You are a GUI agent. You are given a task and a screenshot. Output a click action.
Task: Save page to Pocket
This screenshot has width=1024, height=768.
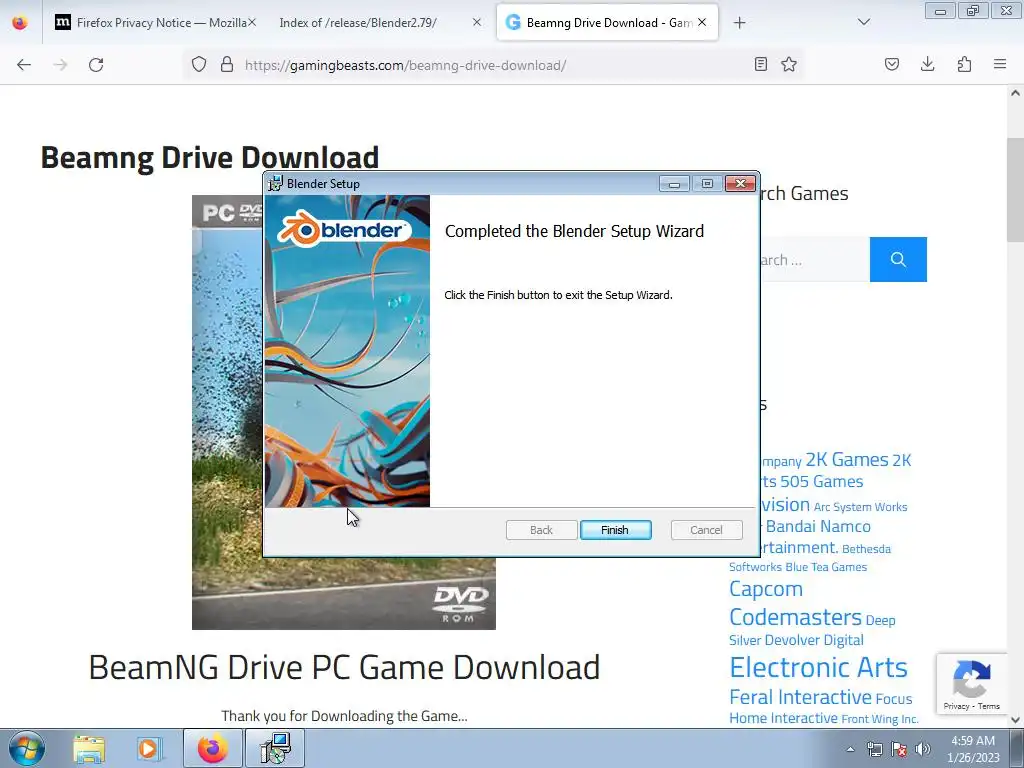pyautogui.click(x=891, y=64)
